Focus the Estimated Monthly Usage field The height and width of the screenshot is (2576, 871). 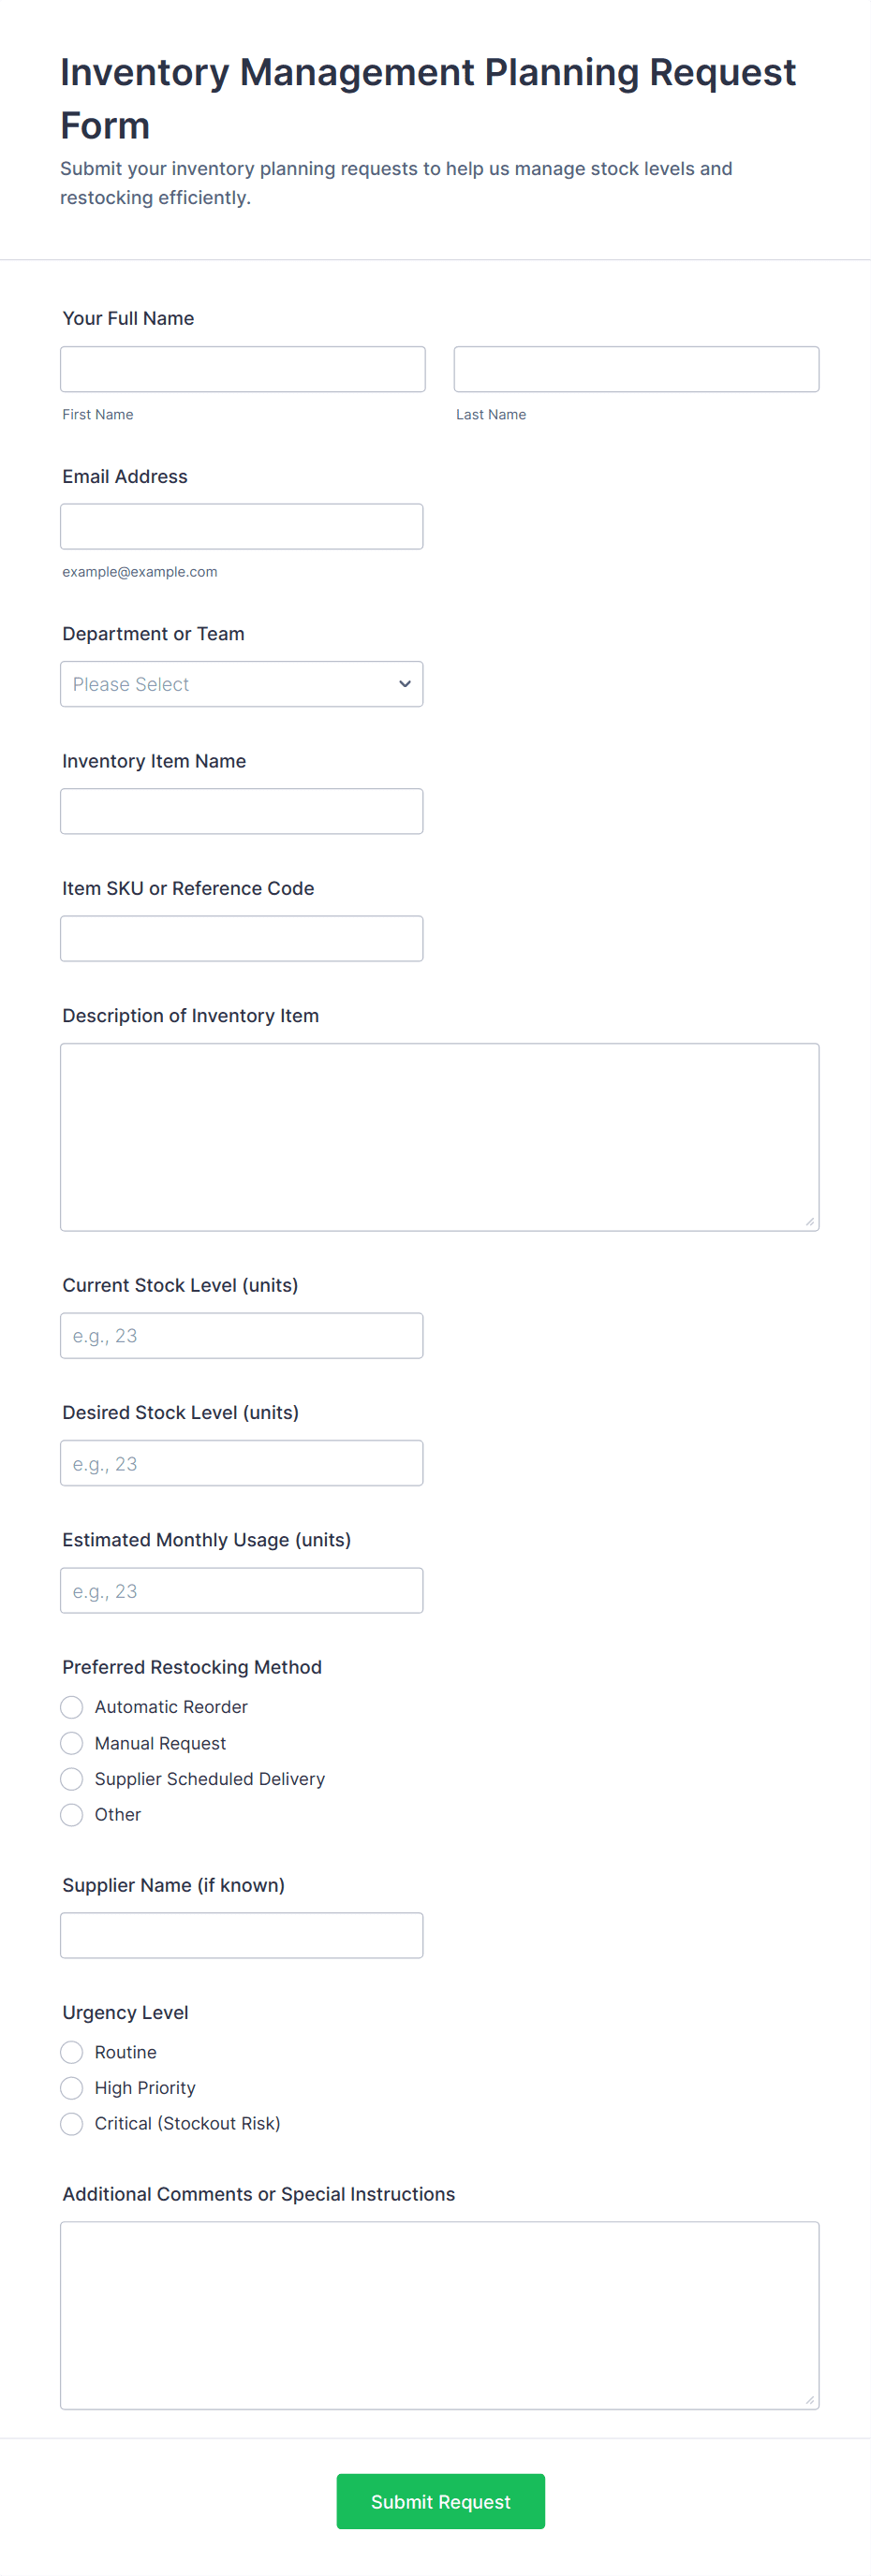pos(241,1590)
